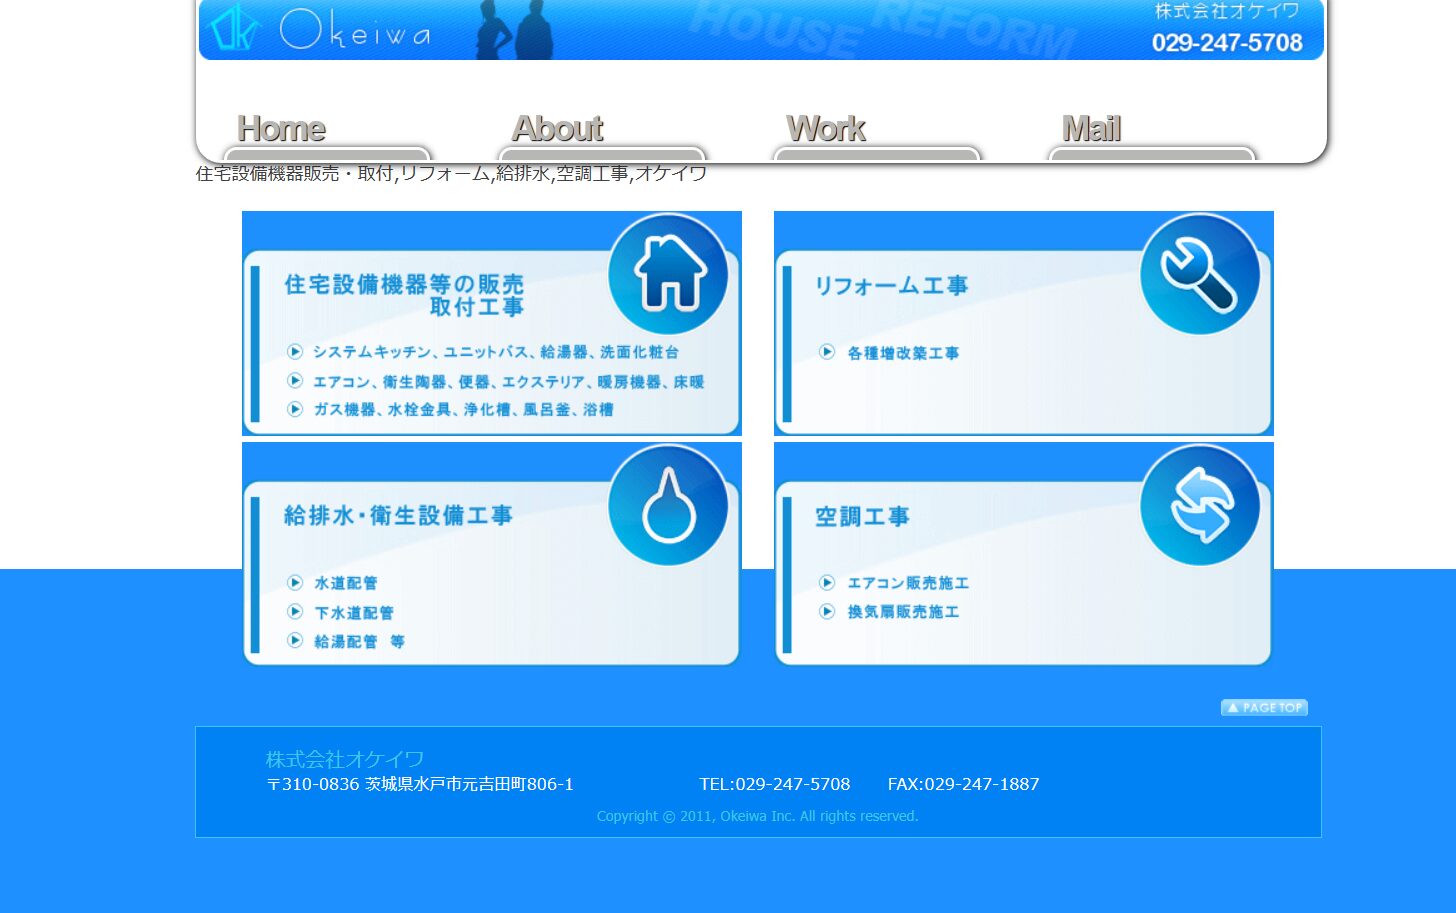1456x913 pixels.
Task: Click the water drop icon
Action: (x=668, y=506)
